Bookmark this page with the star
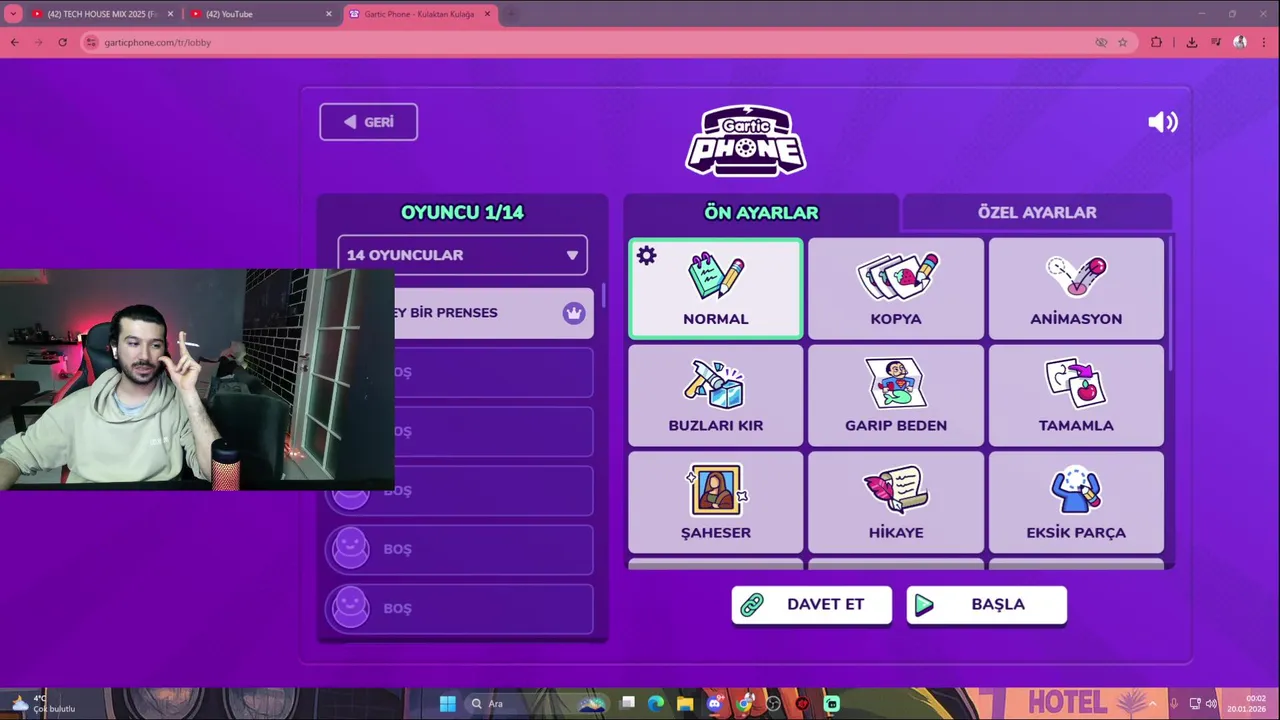The width and height of the screenshot is (1280, 720). [x=1122, y=42]
